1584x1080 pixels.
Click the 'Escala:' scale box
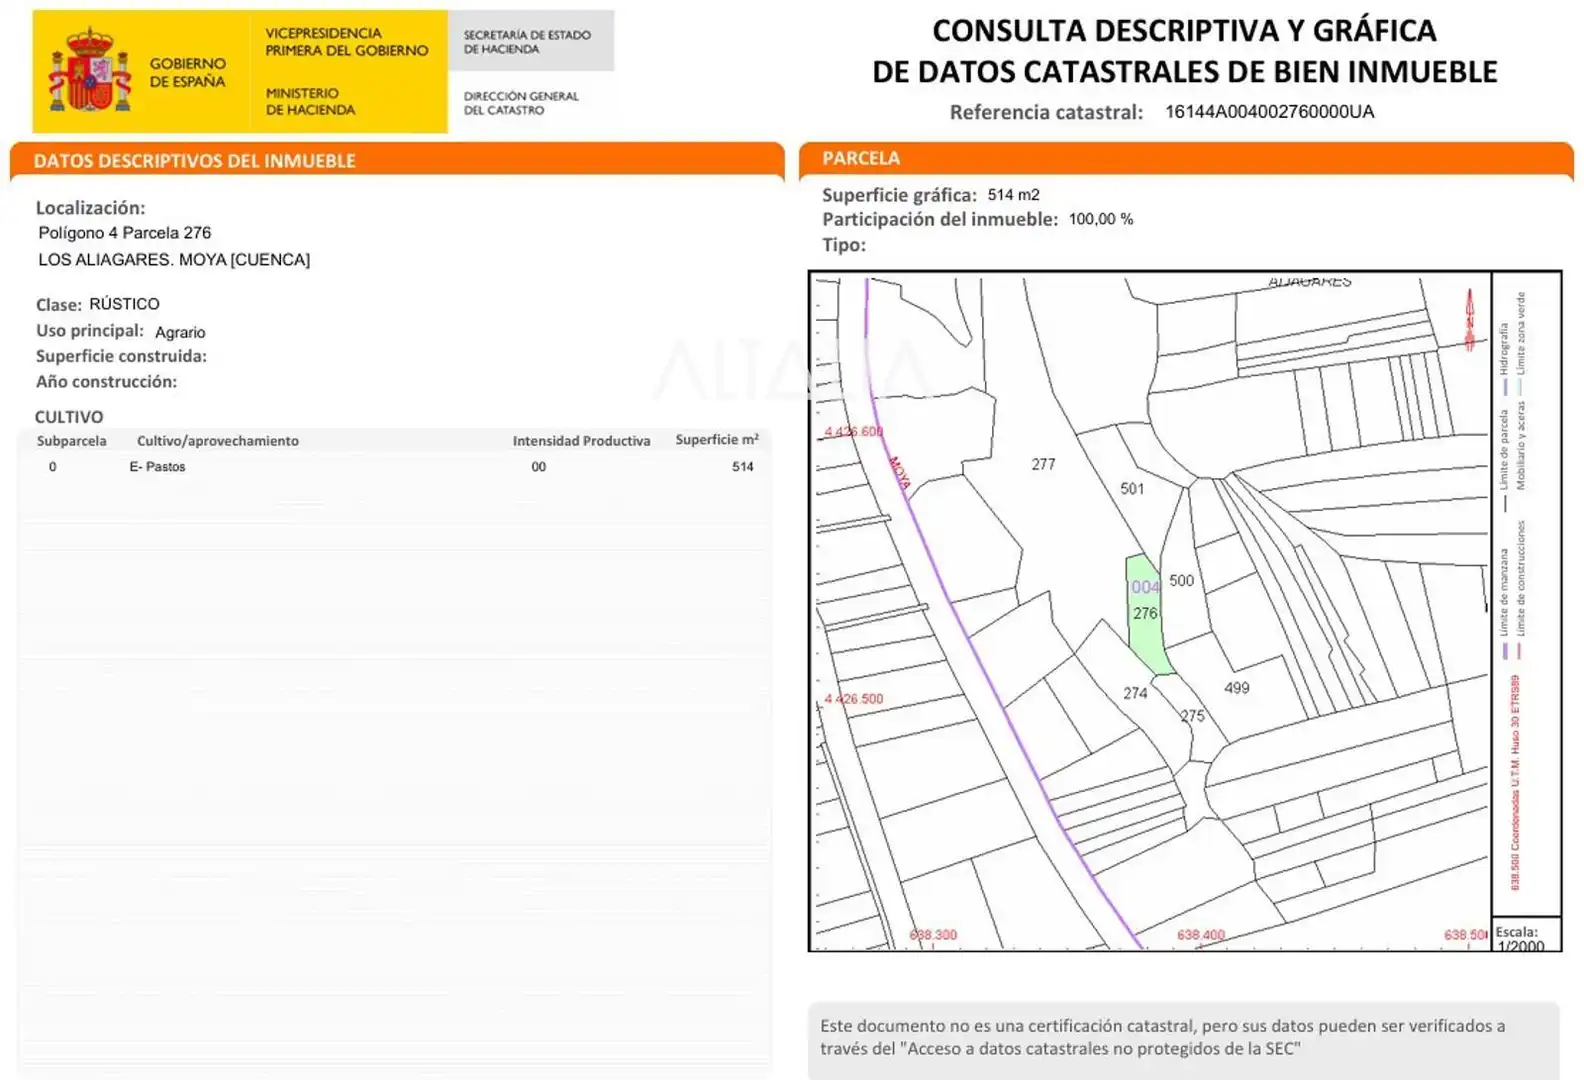tap(1526, 934)
